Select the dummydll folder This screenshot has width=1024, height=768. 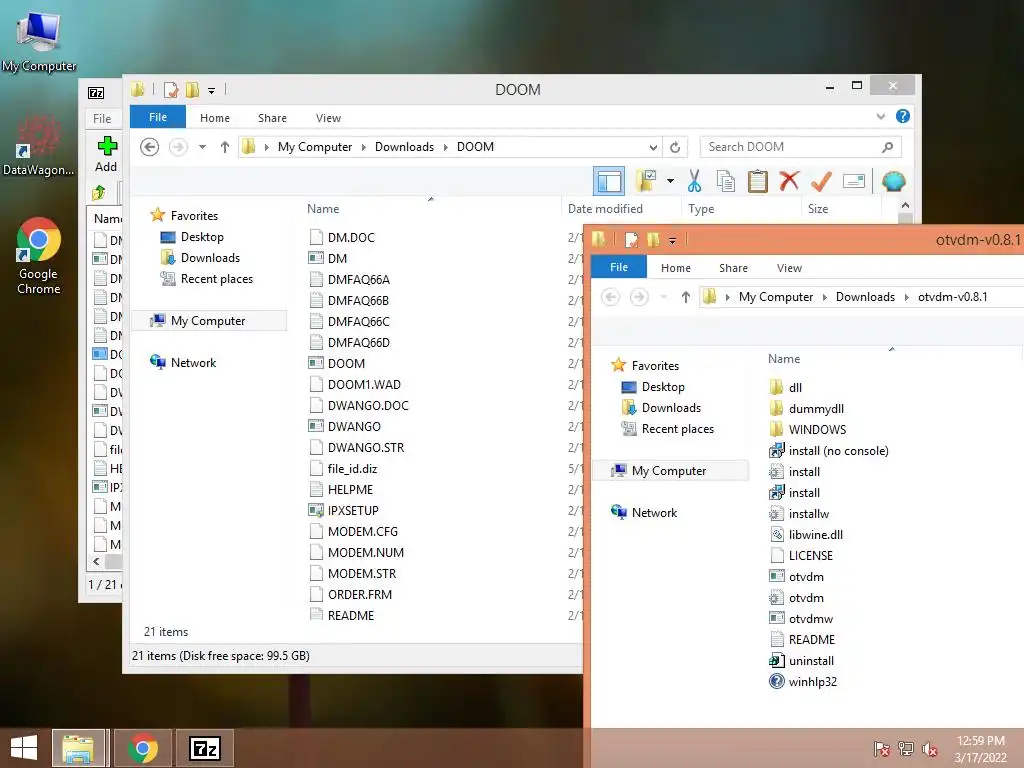816,409
